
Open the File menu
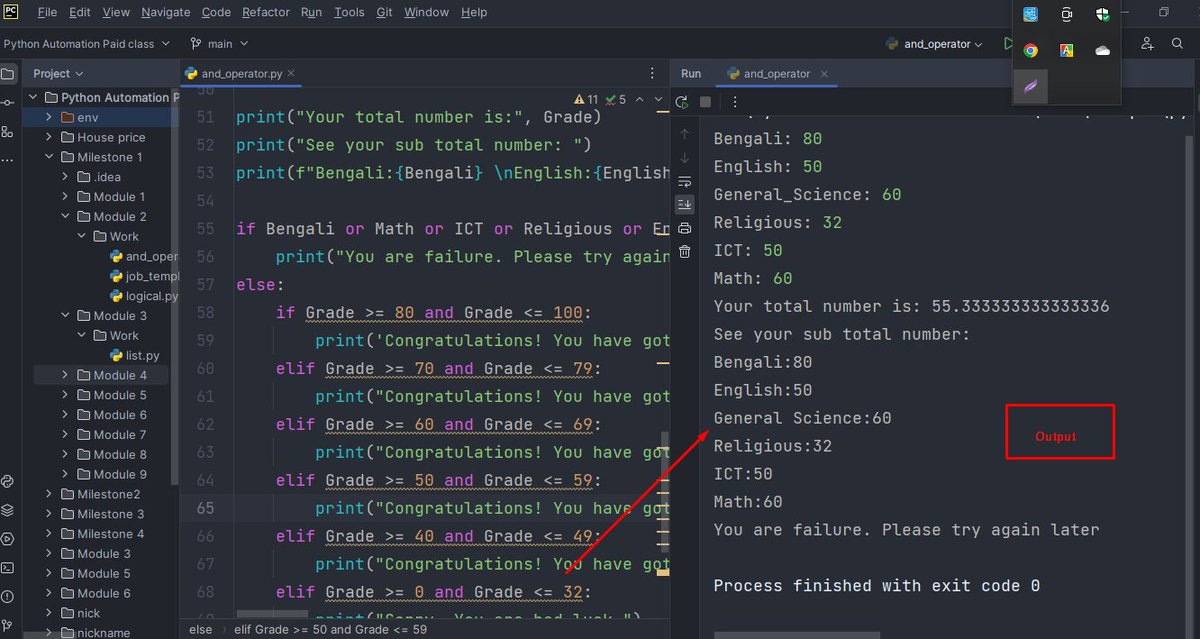point(47,12)
